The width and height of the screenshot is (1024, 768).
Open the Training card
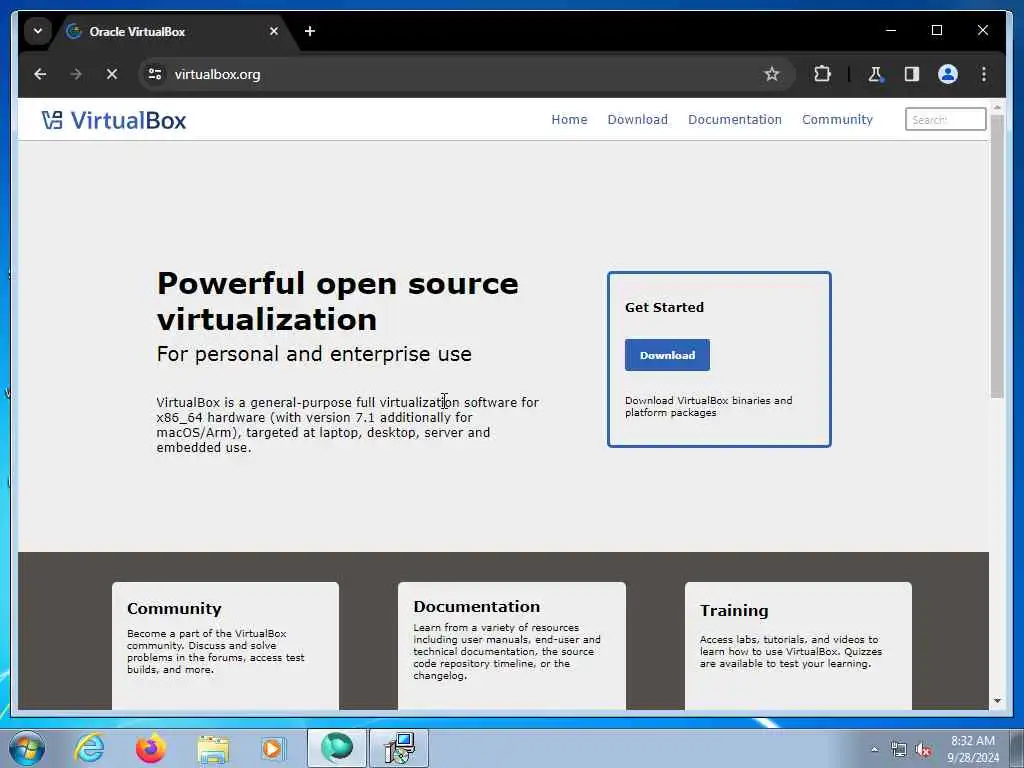pyautogui.click(x=798, y=645)
